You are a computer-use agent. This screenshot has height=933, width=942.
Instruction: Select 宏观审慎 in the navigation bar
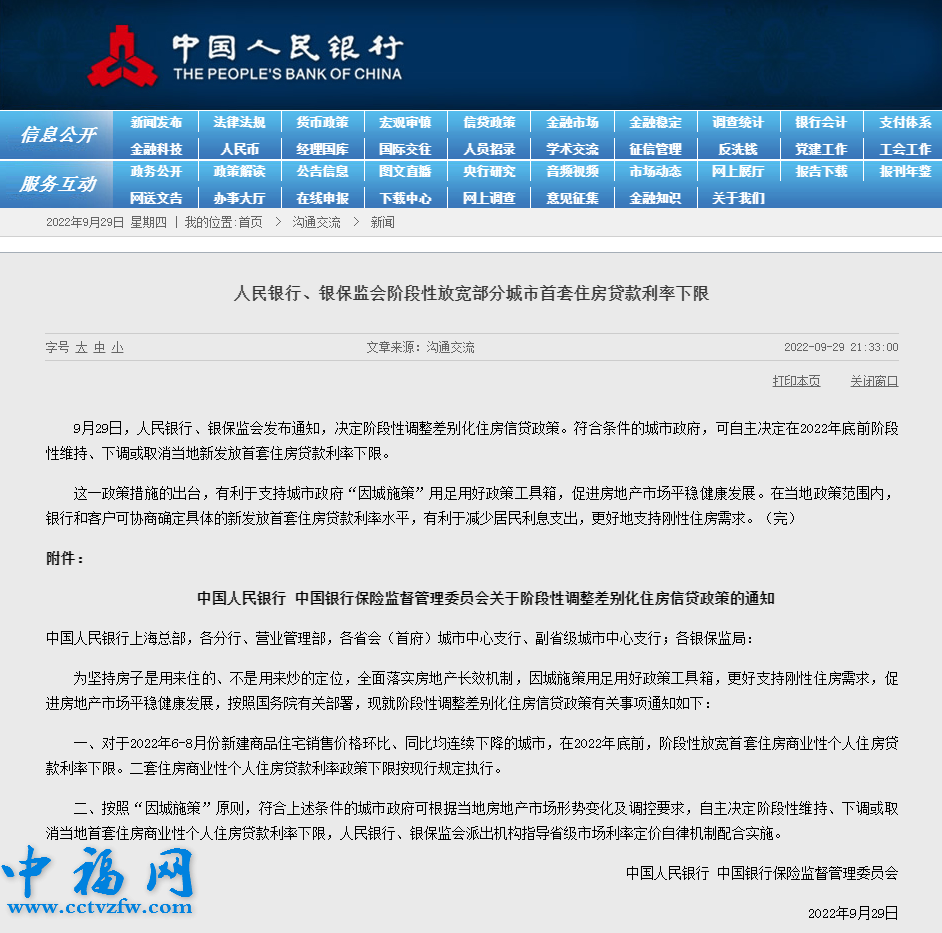coord(406,123)
